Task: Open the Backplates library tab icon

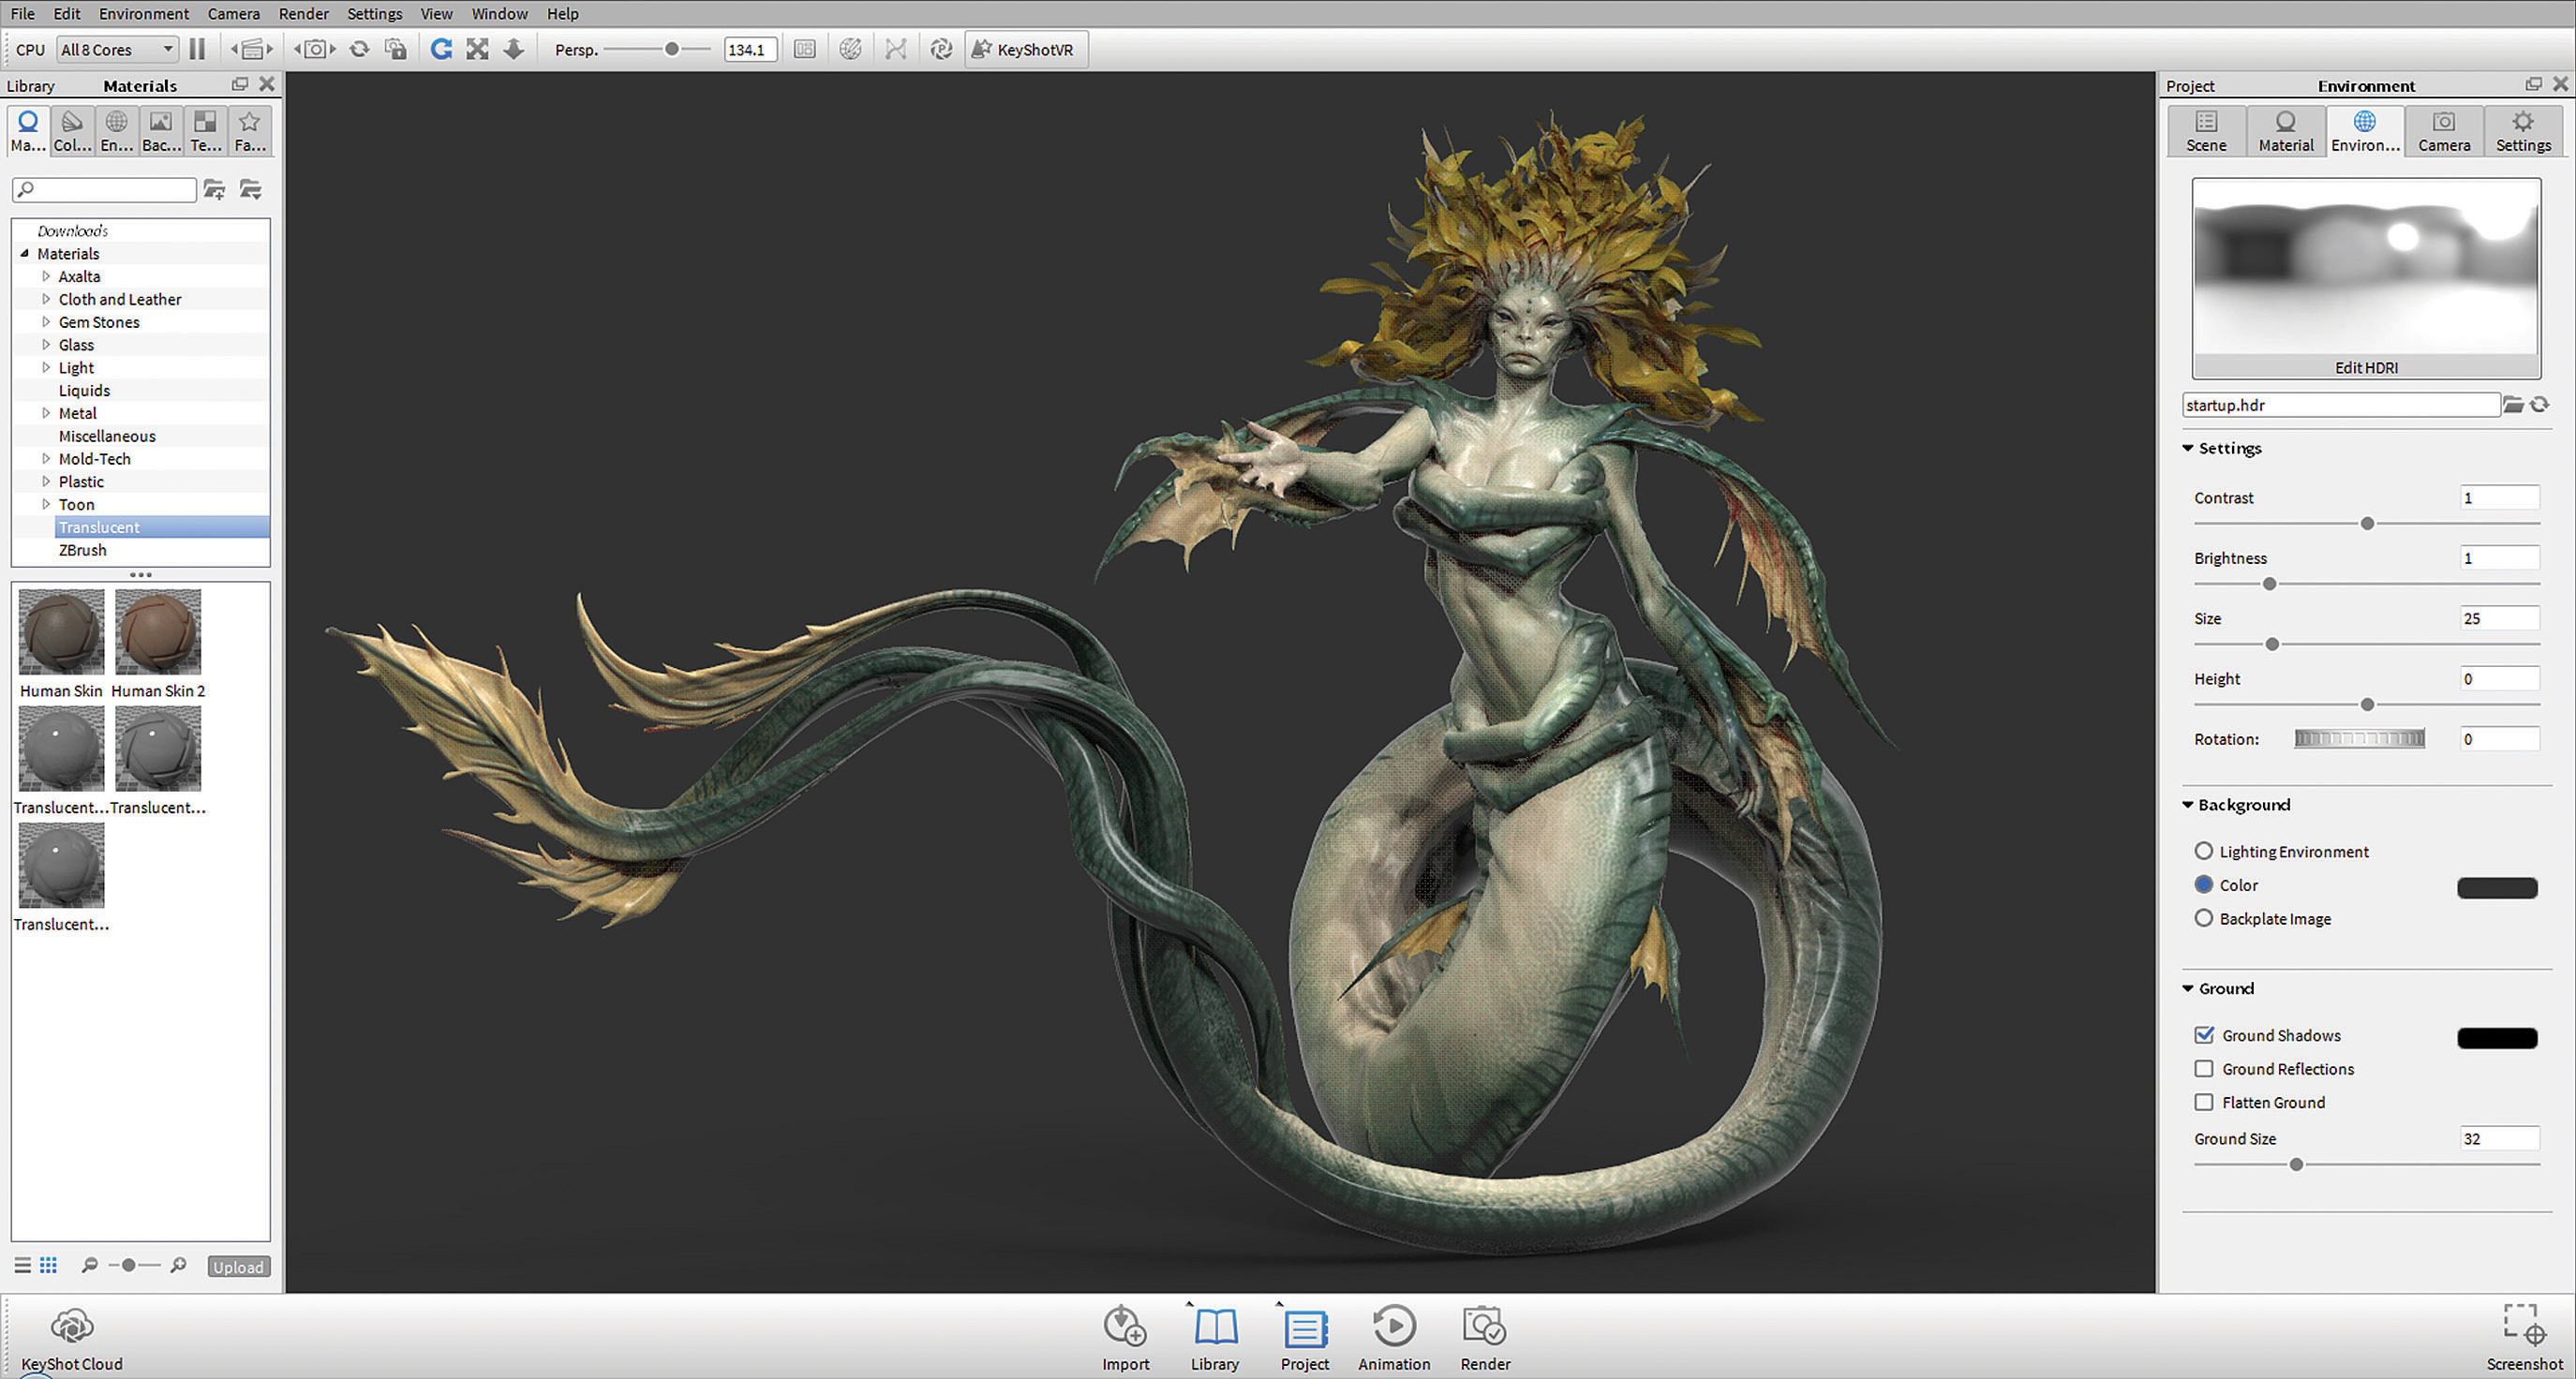Action: click(x=160, y=131)
